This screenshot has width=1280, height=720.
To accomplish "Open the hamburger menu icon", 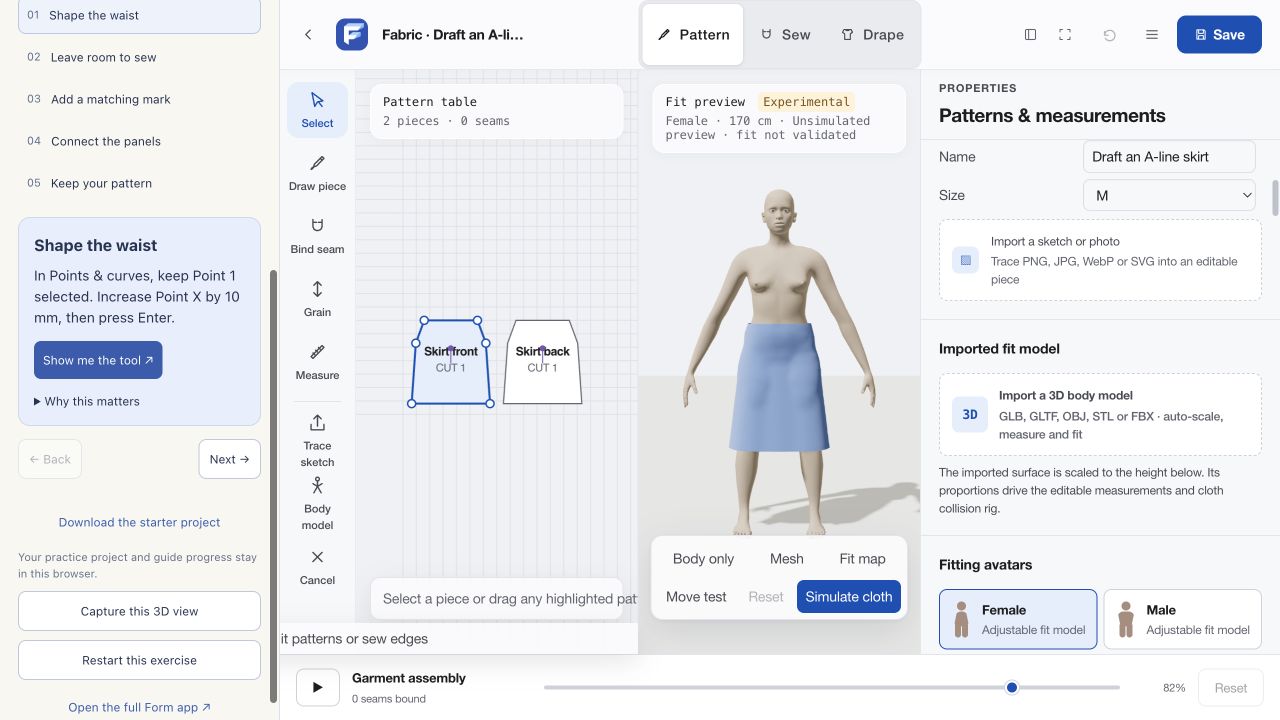I will tap(1152, 35).
